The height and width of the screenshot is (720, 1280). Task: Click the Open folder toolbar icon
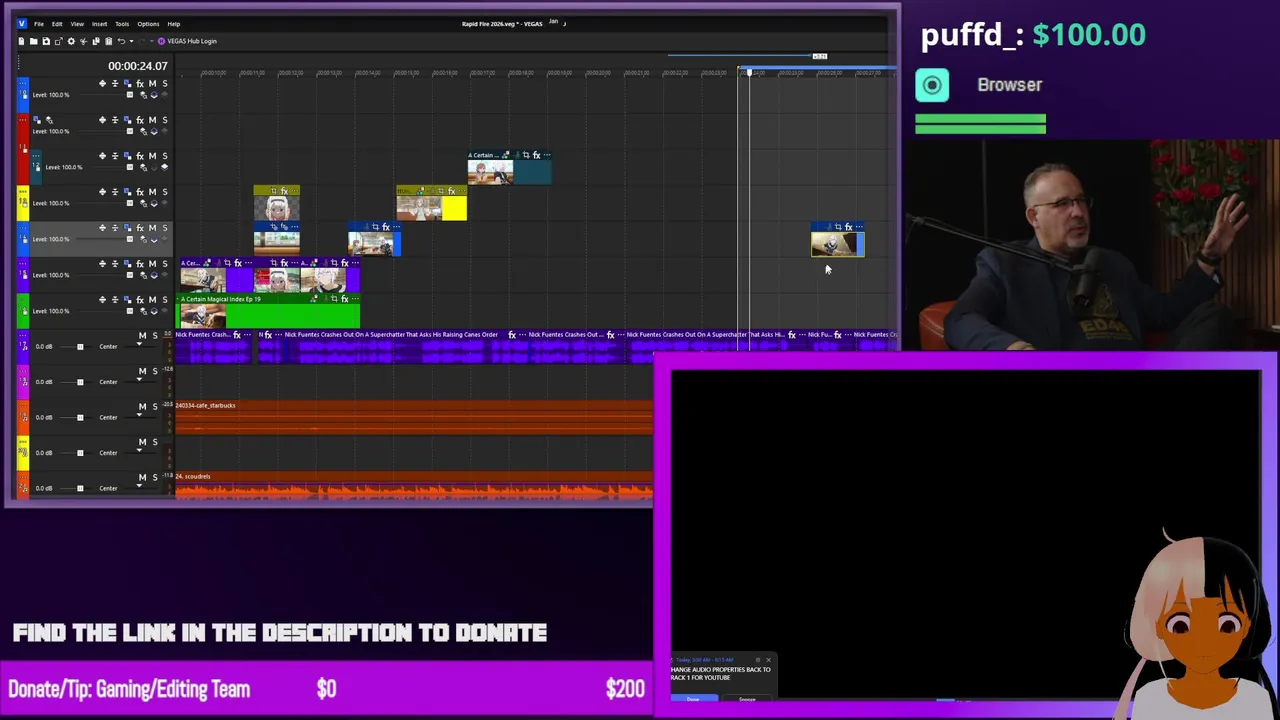click(x=33, y=41)
